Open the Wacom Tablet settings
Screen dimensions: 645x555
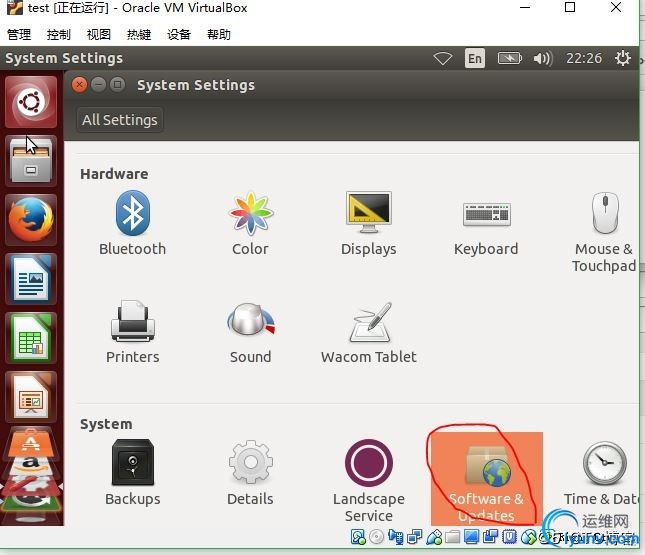[x=369, y=333]
